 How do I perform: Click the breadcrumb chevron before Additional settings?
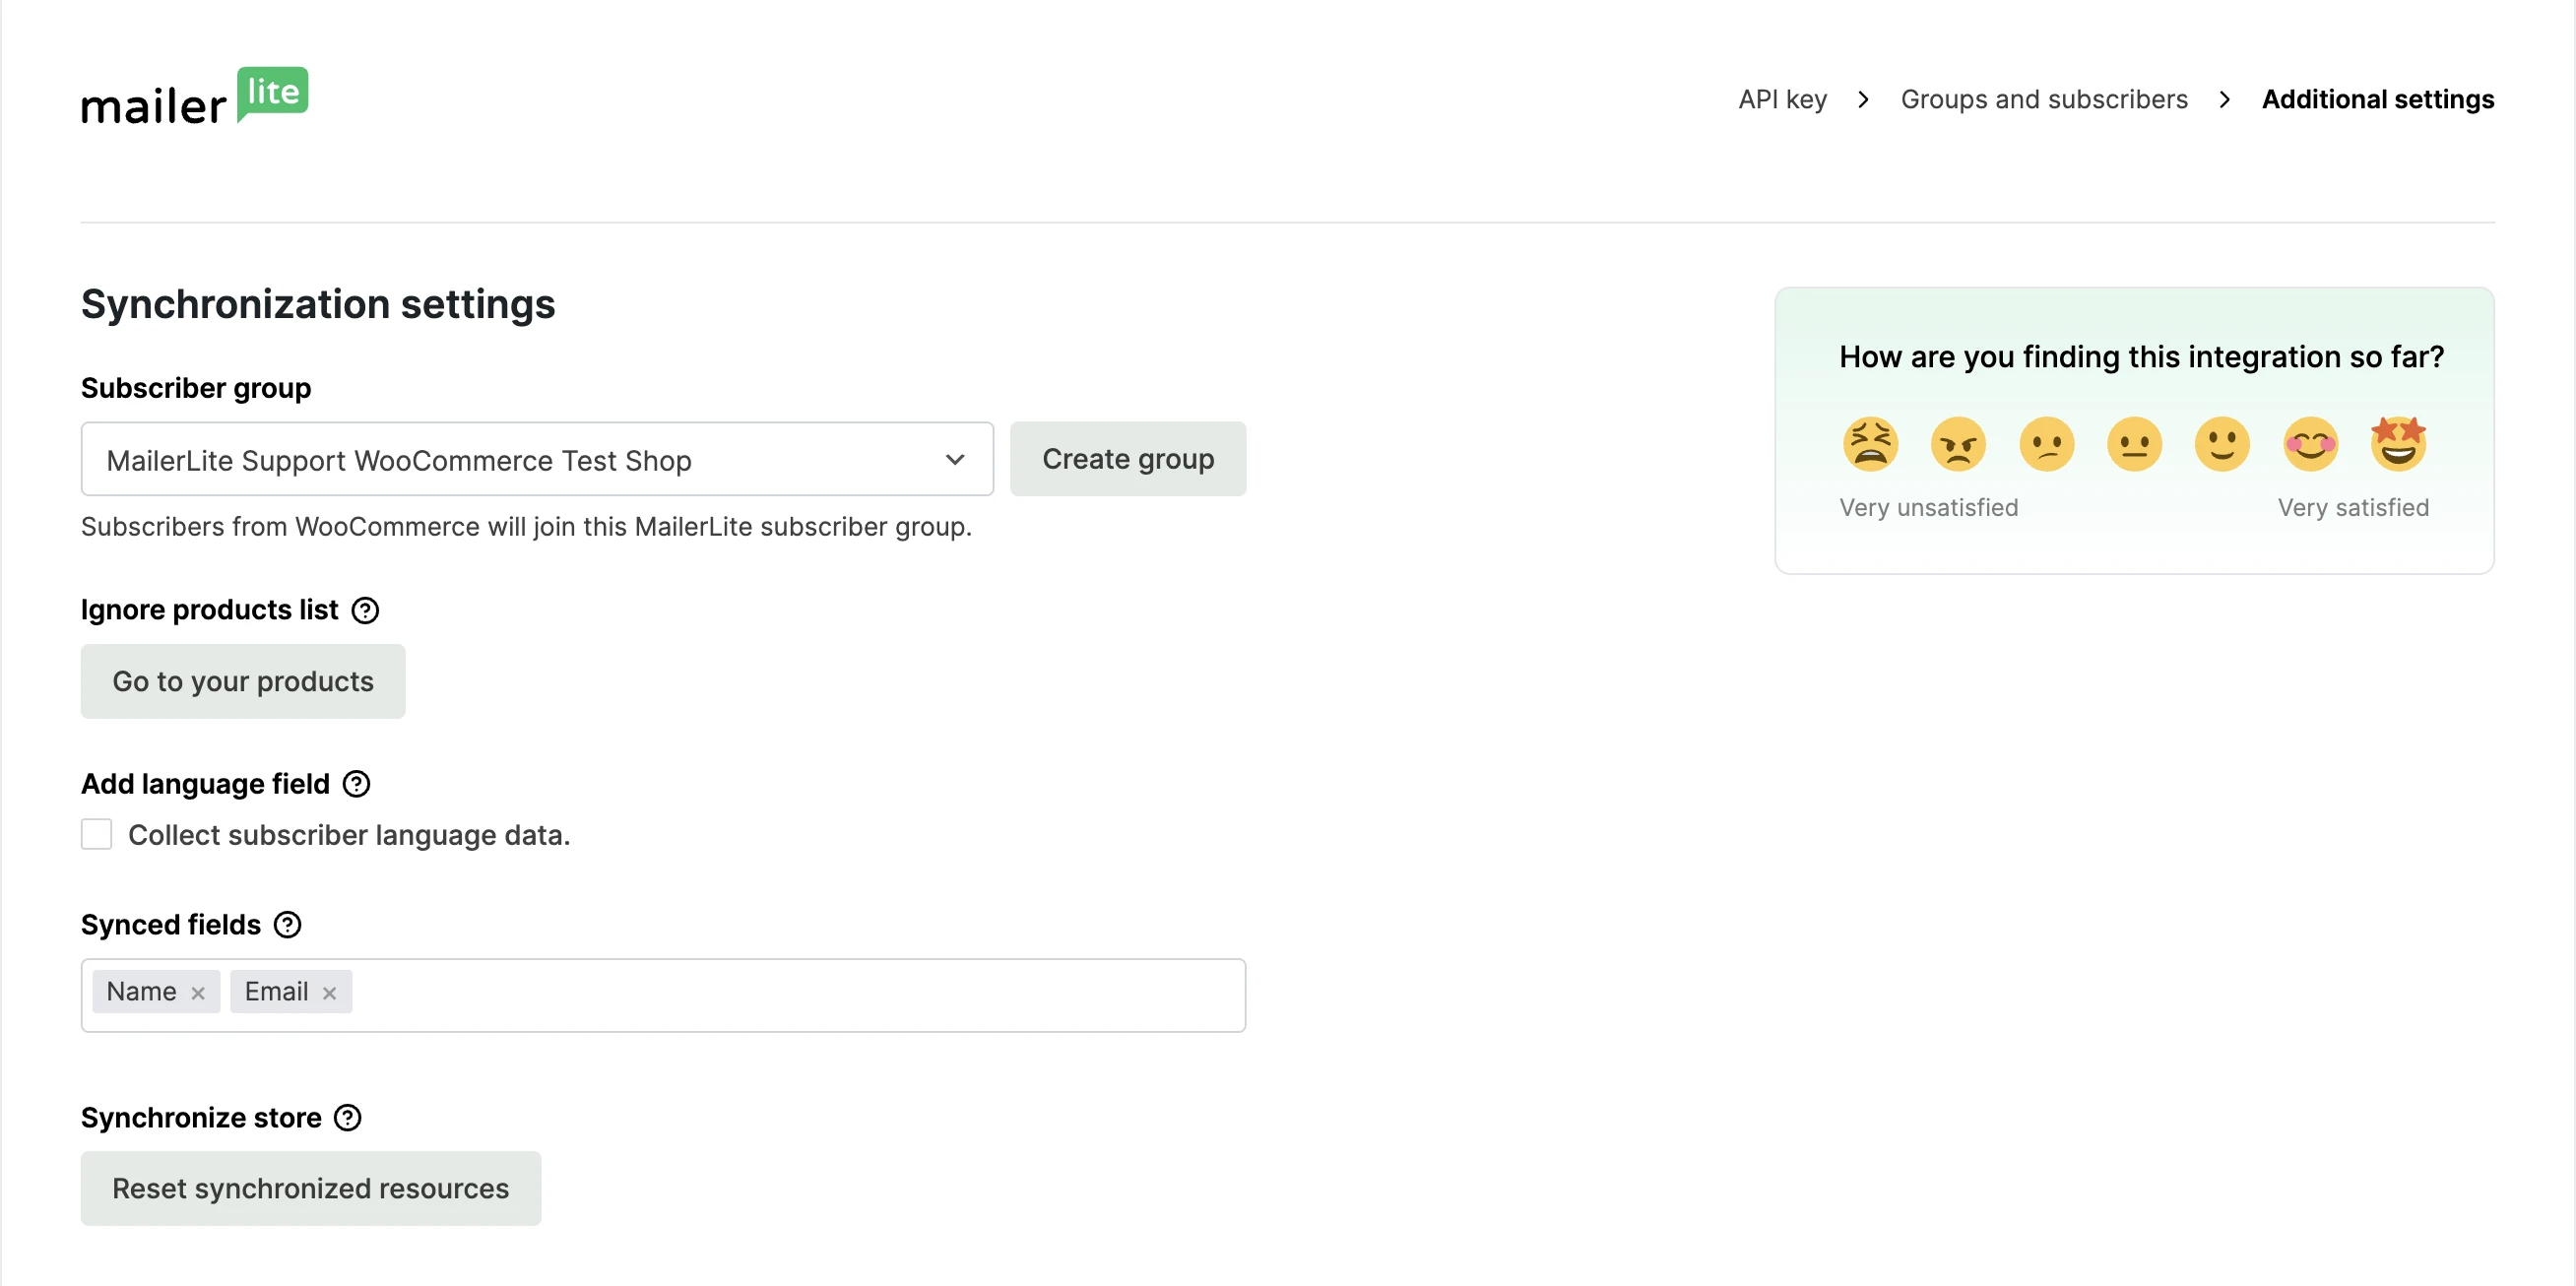2225,99
